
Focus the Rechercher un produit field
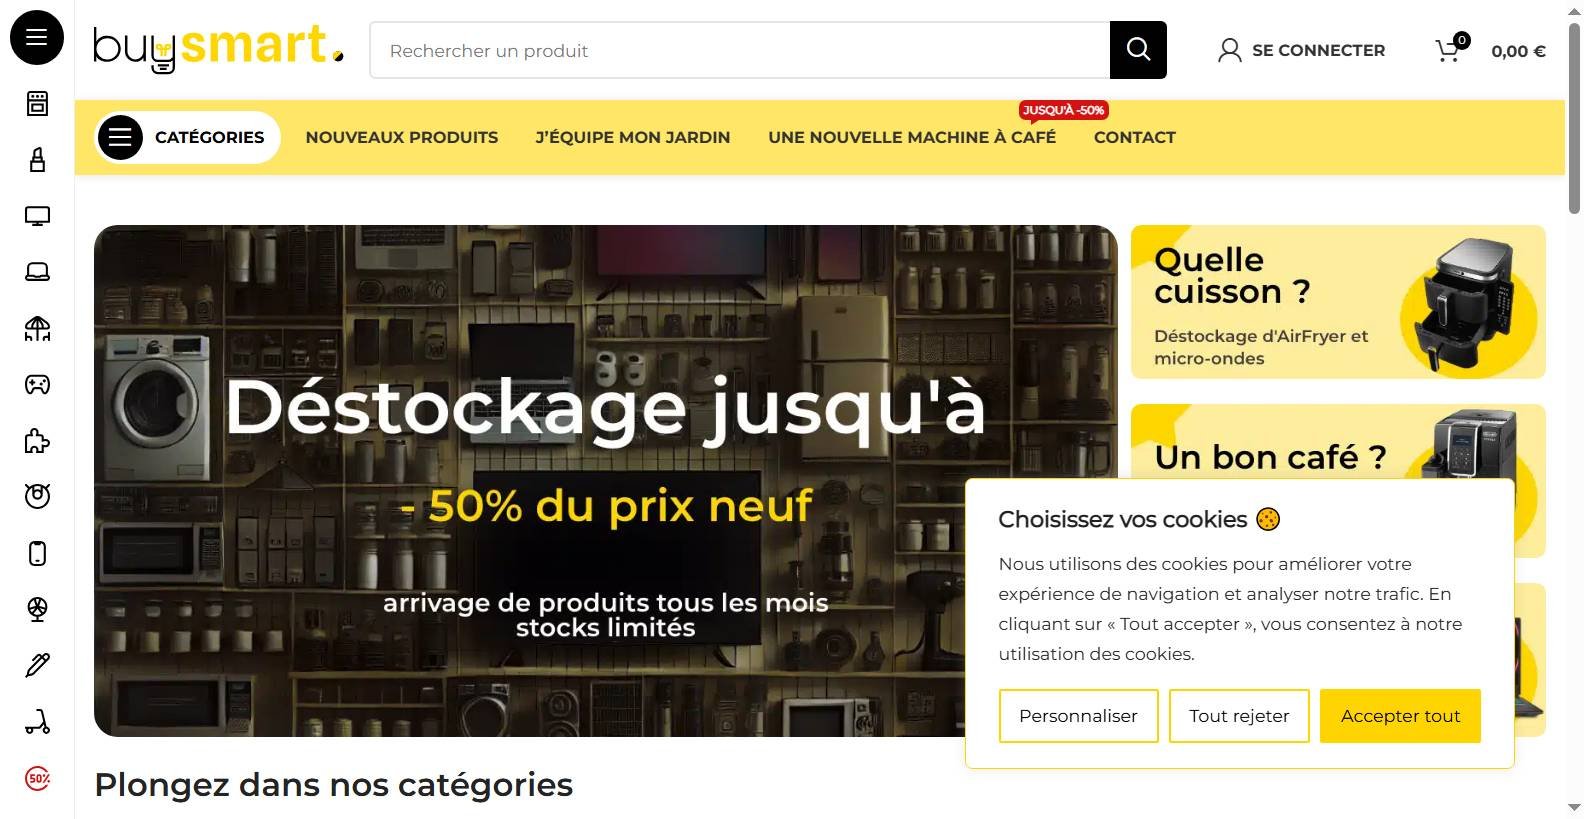[x=740, y=50]
